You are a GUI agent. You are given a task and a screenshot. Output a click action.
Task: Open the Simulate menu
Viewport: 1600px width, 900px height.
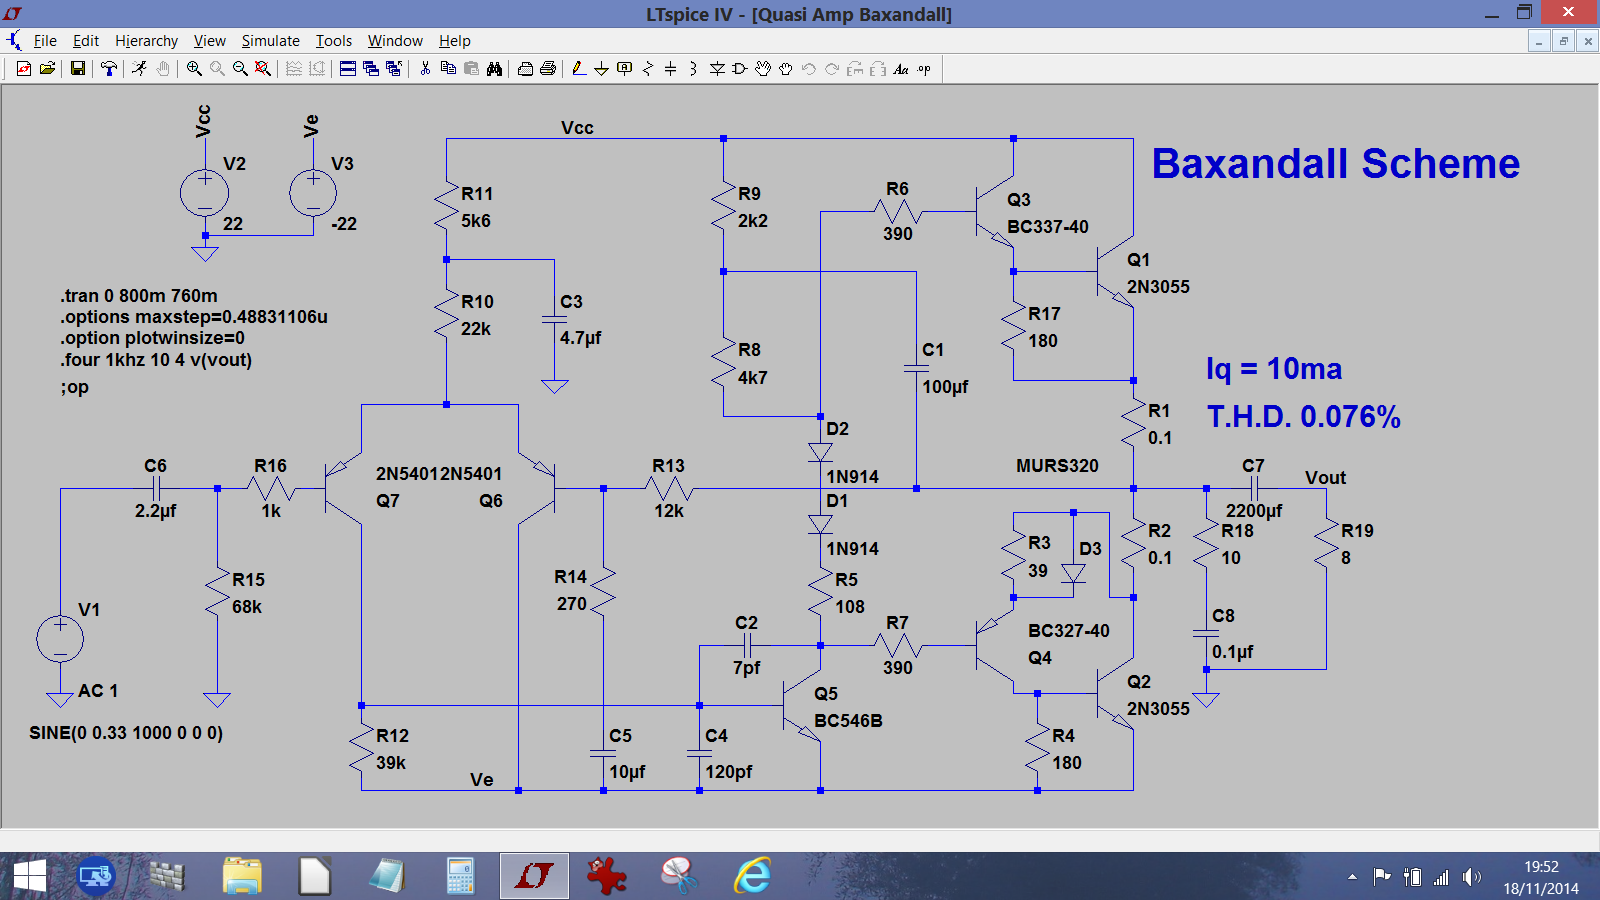coord(270,41)
